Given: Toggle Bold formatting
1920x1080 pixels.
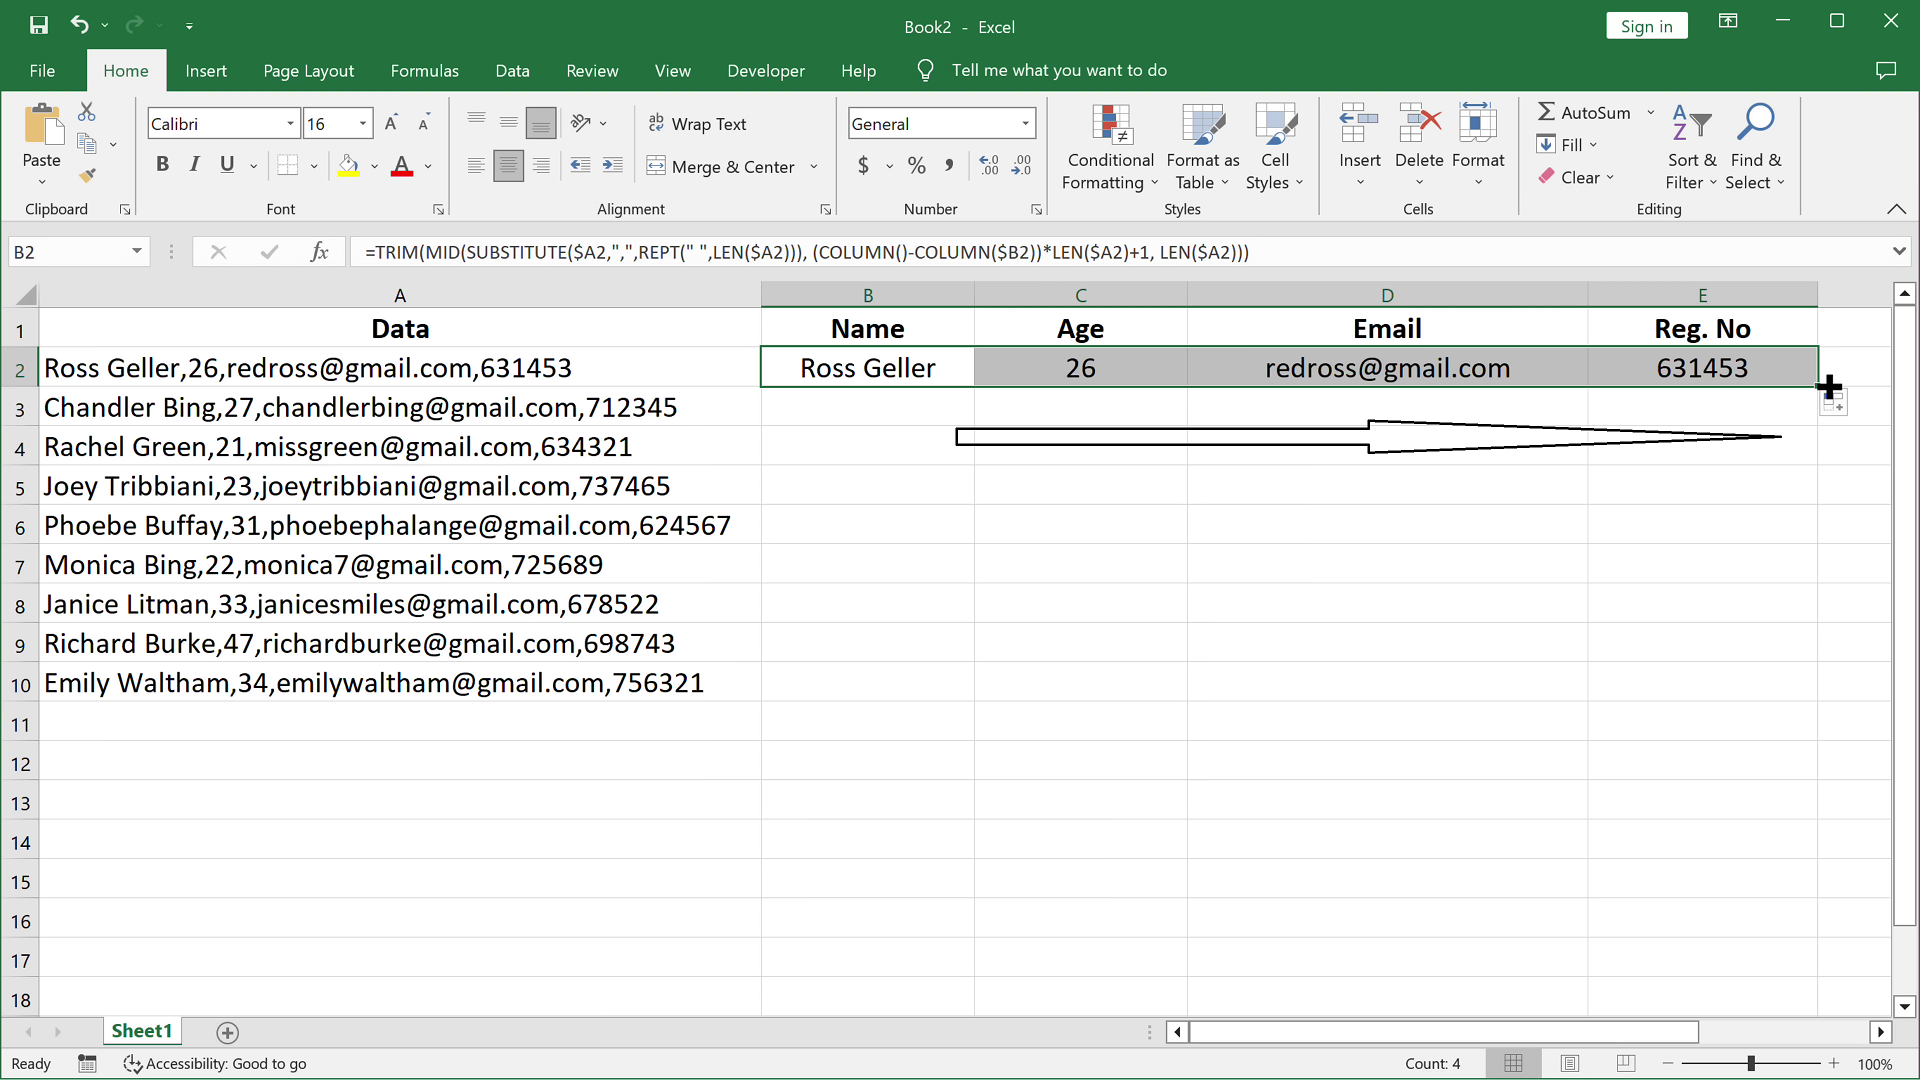Looking at the screenshot, I should (162, 165).
